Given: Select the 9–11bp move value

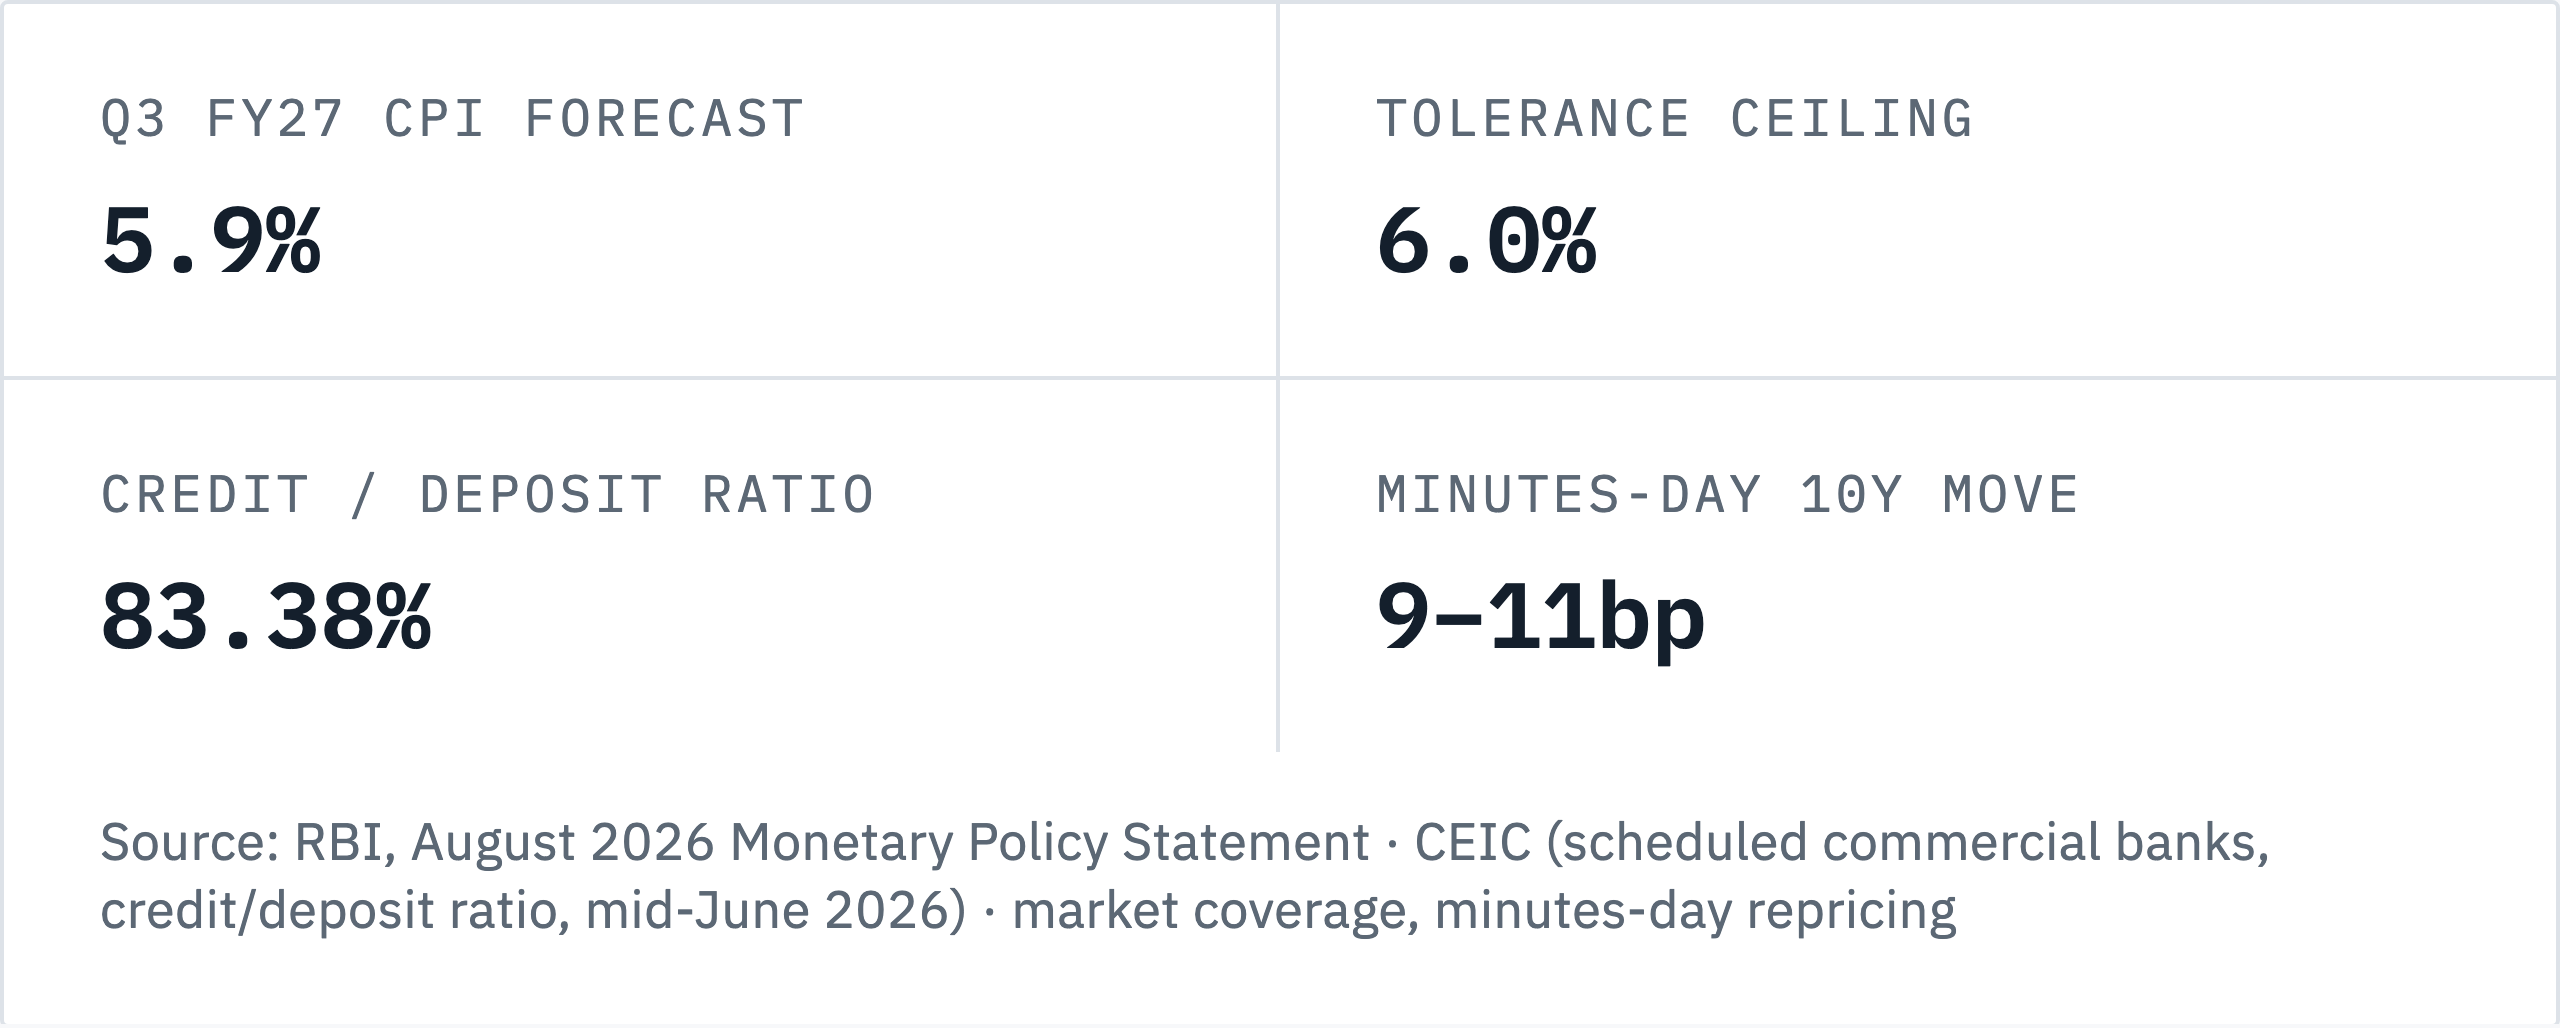Looking at the screenshot, I should 1541,619.
